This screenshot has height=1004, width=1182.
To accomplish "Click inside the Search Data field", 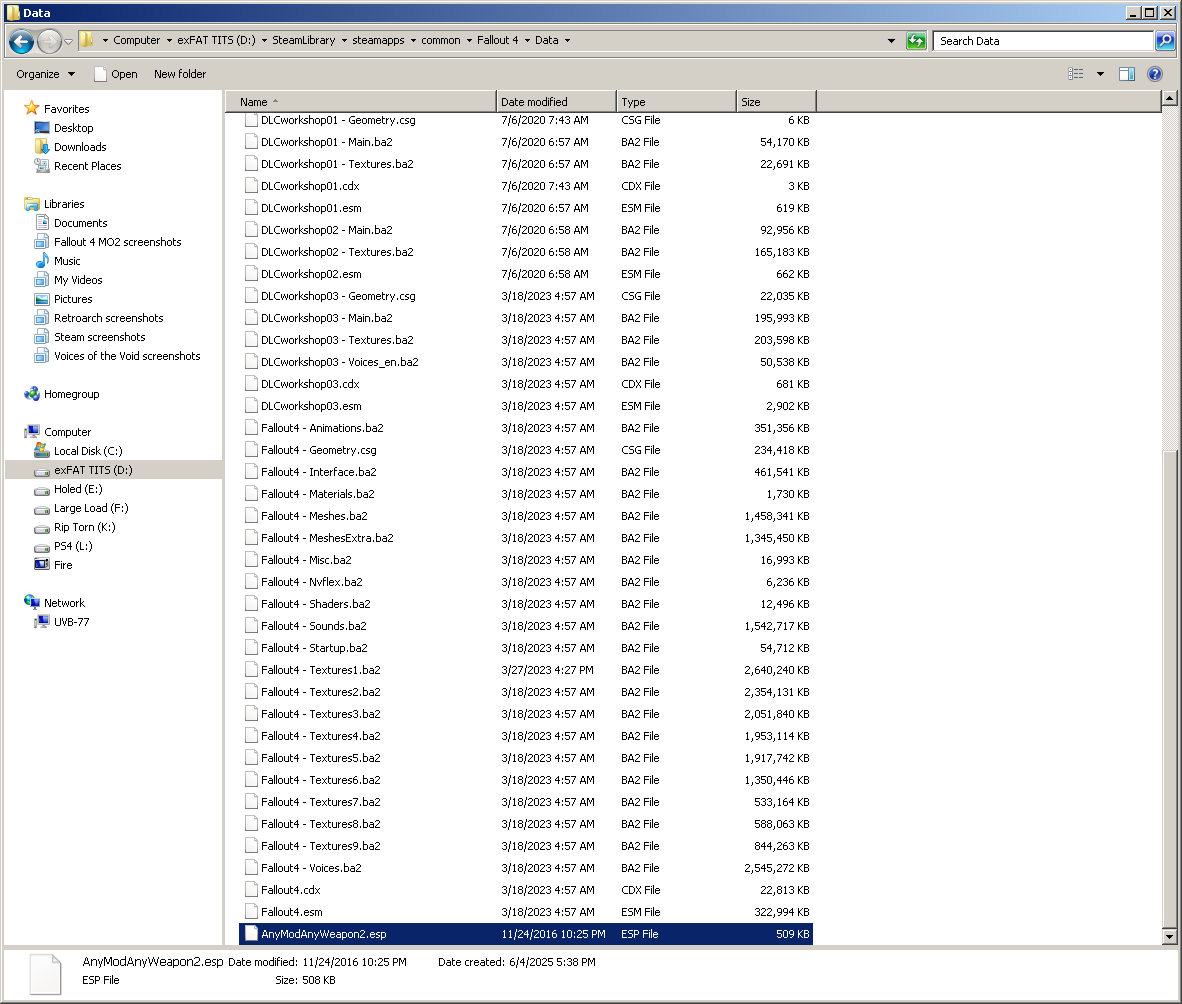I will point(1044,41).
